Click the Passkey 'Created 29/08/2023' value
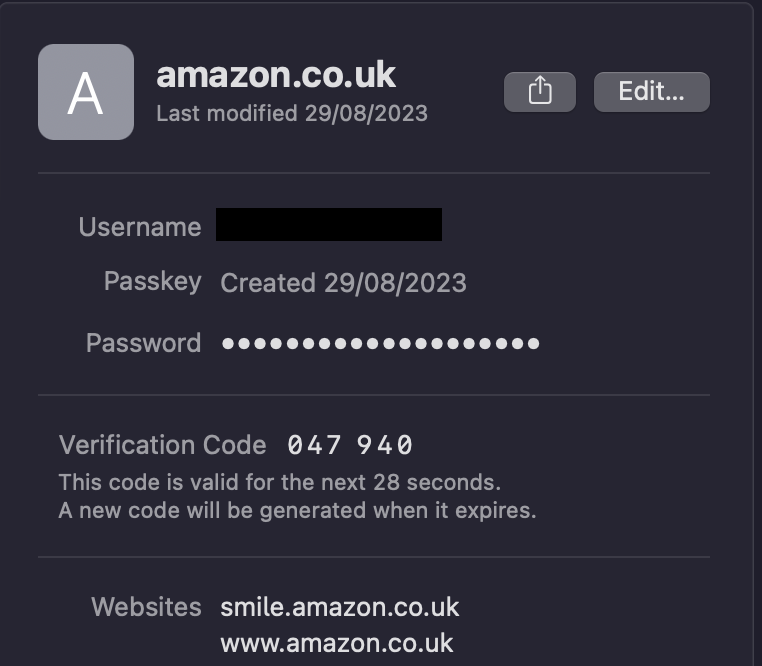The image size is (762, 666). click(x=343, y=283)
